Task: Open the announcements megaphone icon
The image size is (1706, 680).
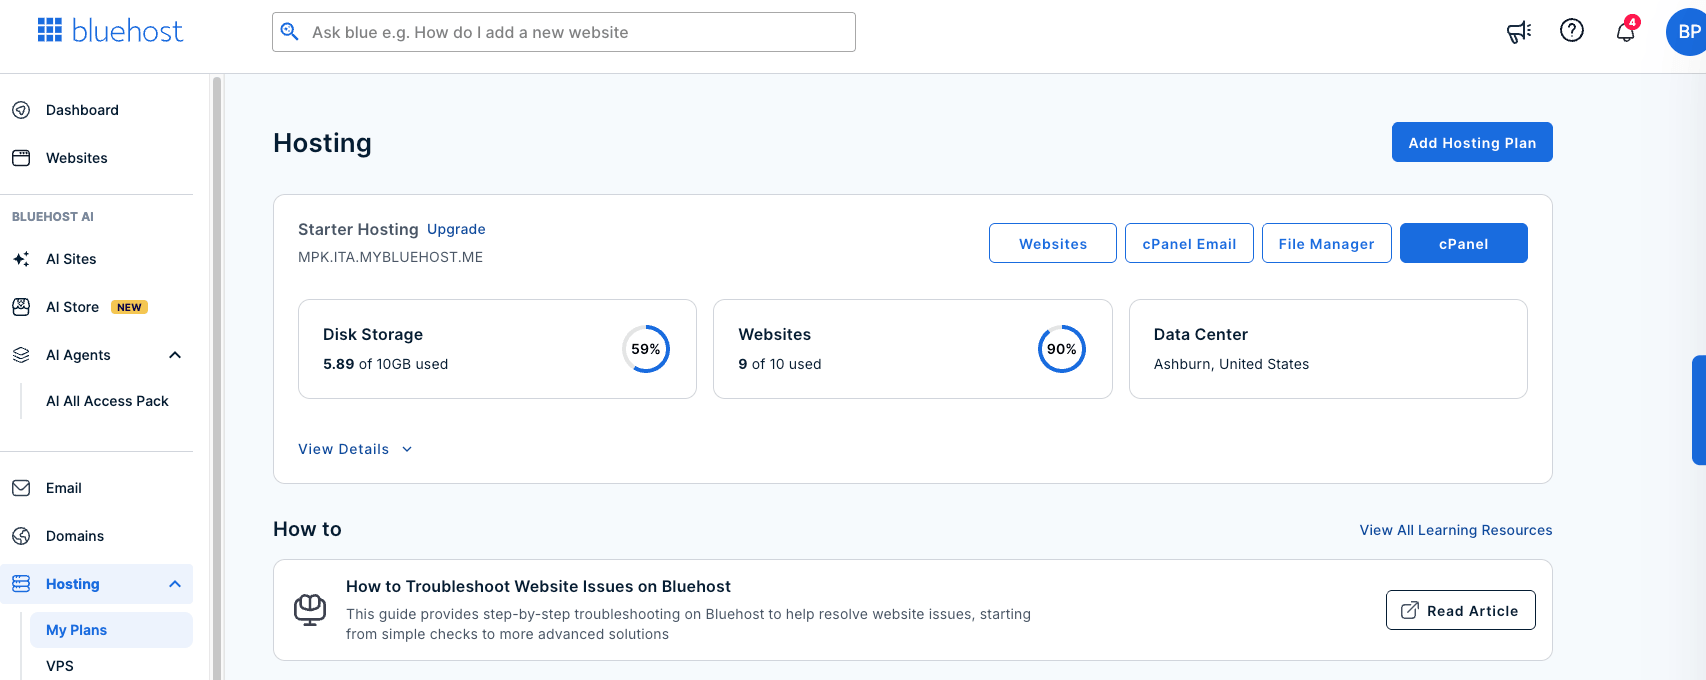Action: (1519, 32)
